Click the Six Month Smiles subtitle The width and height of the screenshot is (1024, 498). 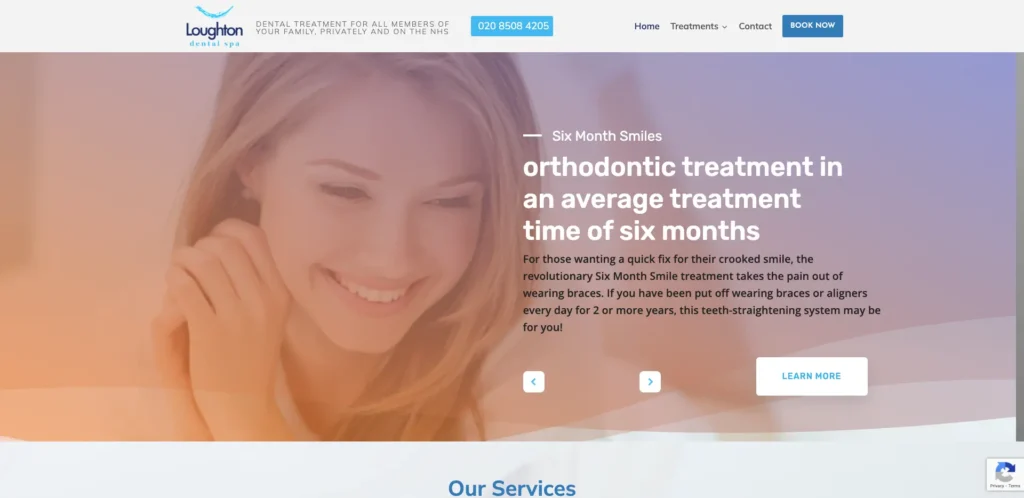607,136
